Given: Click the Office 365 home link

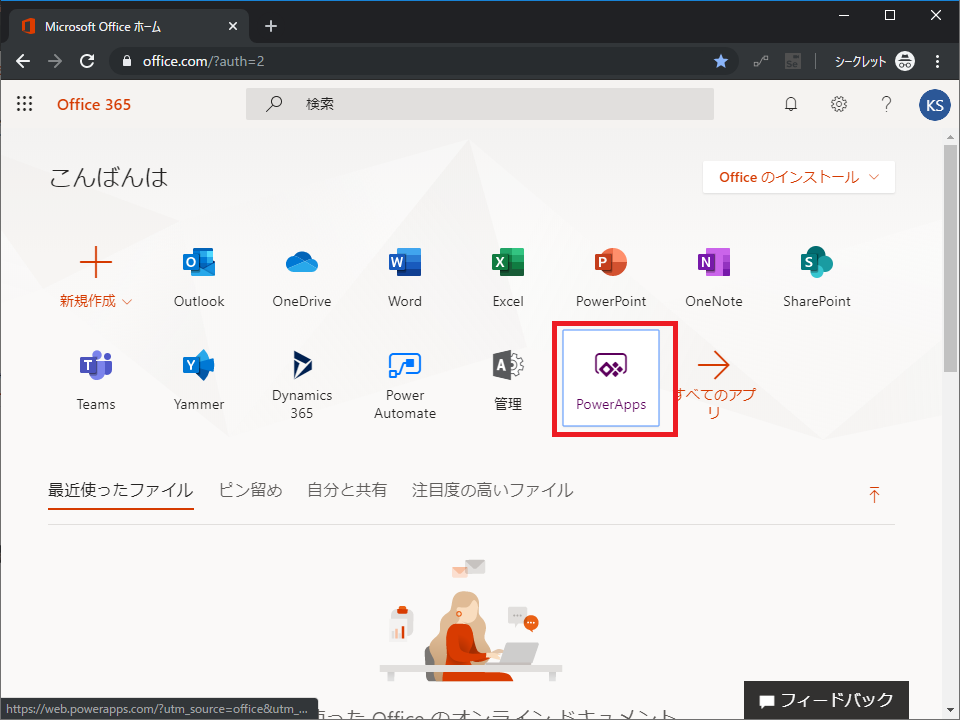Looking at the screenshot, I should pyautogui.click(x=94, y=105).
